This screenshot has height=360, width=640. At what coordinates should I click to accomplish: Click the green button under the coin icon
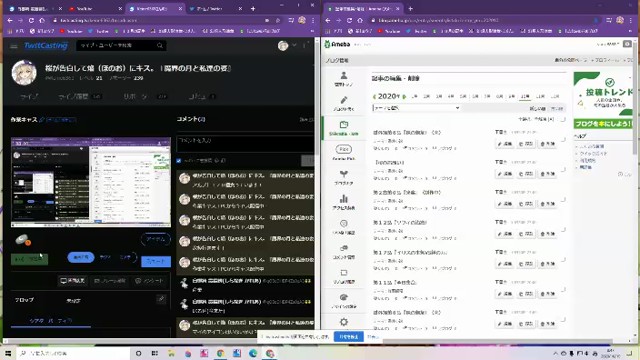(29, 259)
